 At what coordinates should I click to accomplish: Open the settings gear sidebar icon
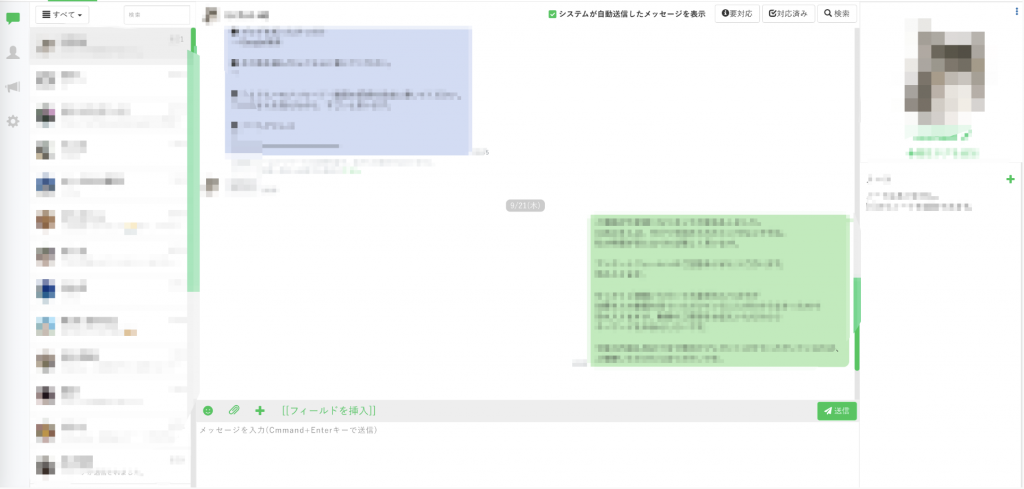coord(13,121)
